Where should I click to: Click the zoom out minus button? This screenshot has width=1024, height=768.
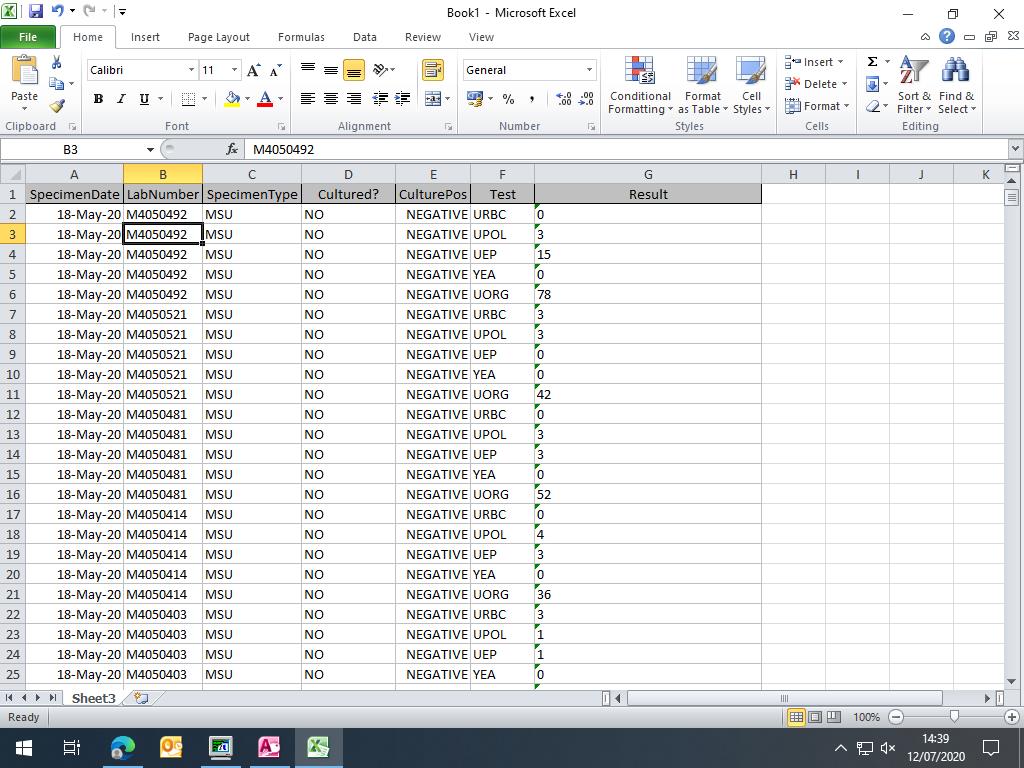click(896, 717)
